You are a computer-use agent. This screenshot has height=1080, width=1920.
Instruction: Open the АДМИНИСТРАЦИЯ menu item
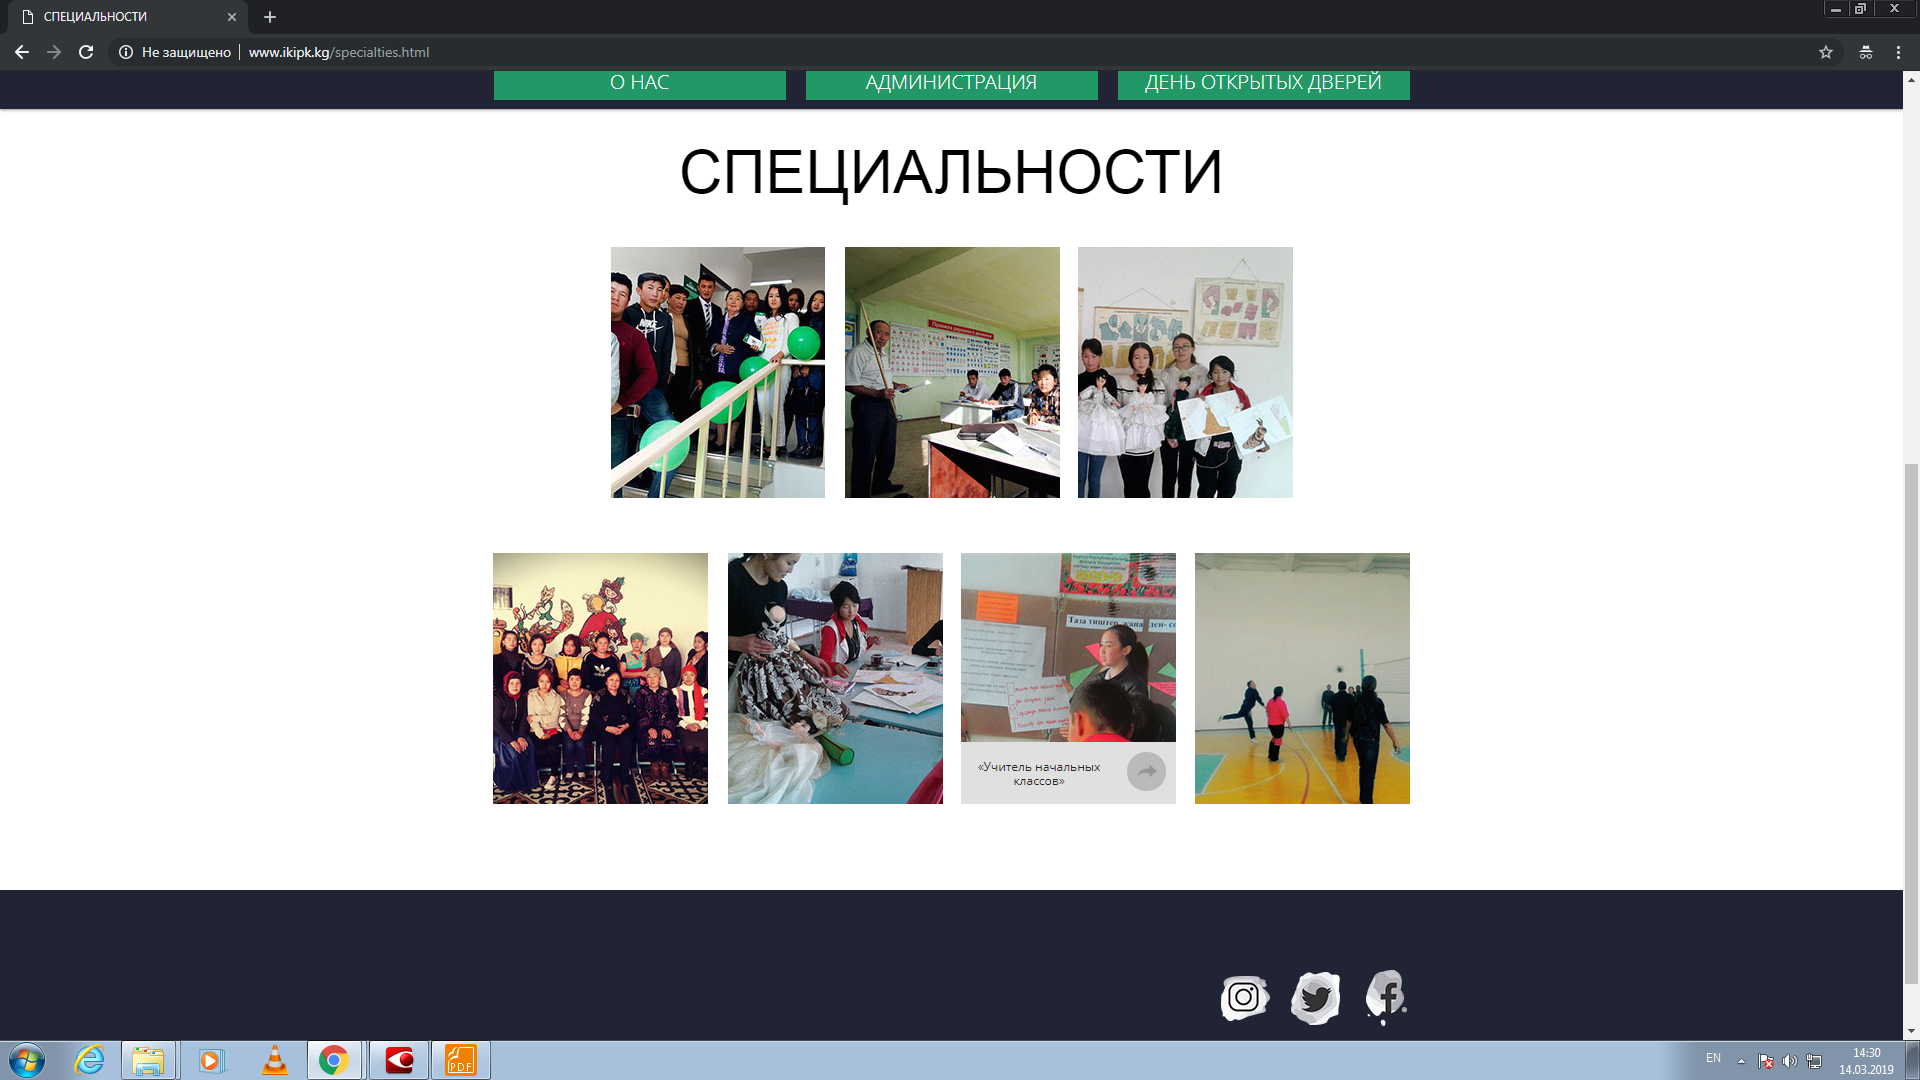point(951,83)
